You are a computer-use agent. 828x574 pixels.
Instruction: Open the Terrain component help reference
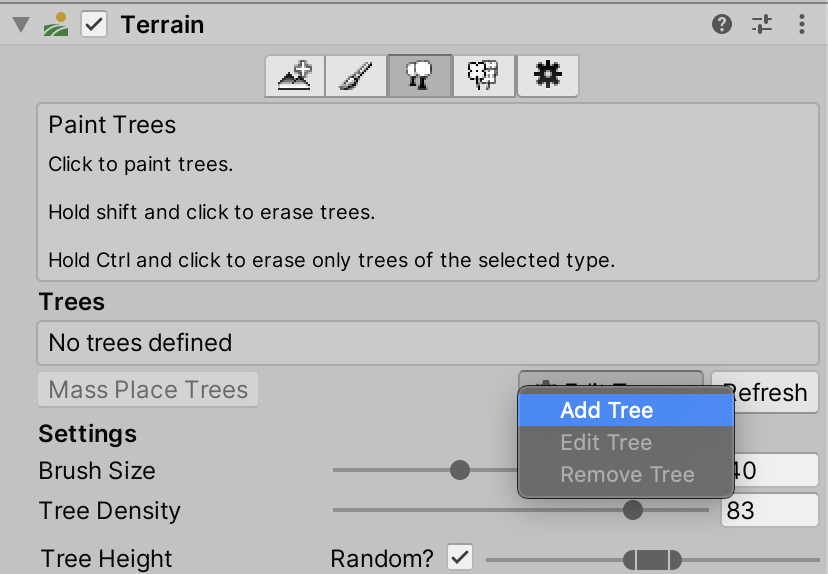[x=722, y=25]
